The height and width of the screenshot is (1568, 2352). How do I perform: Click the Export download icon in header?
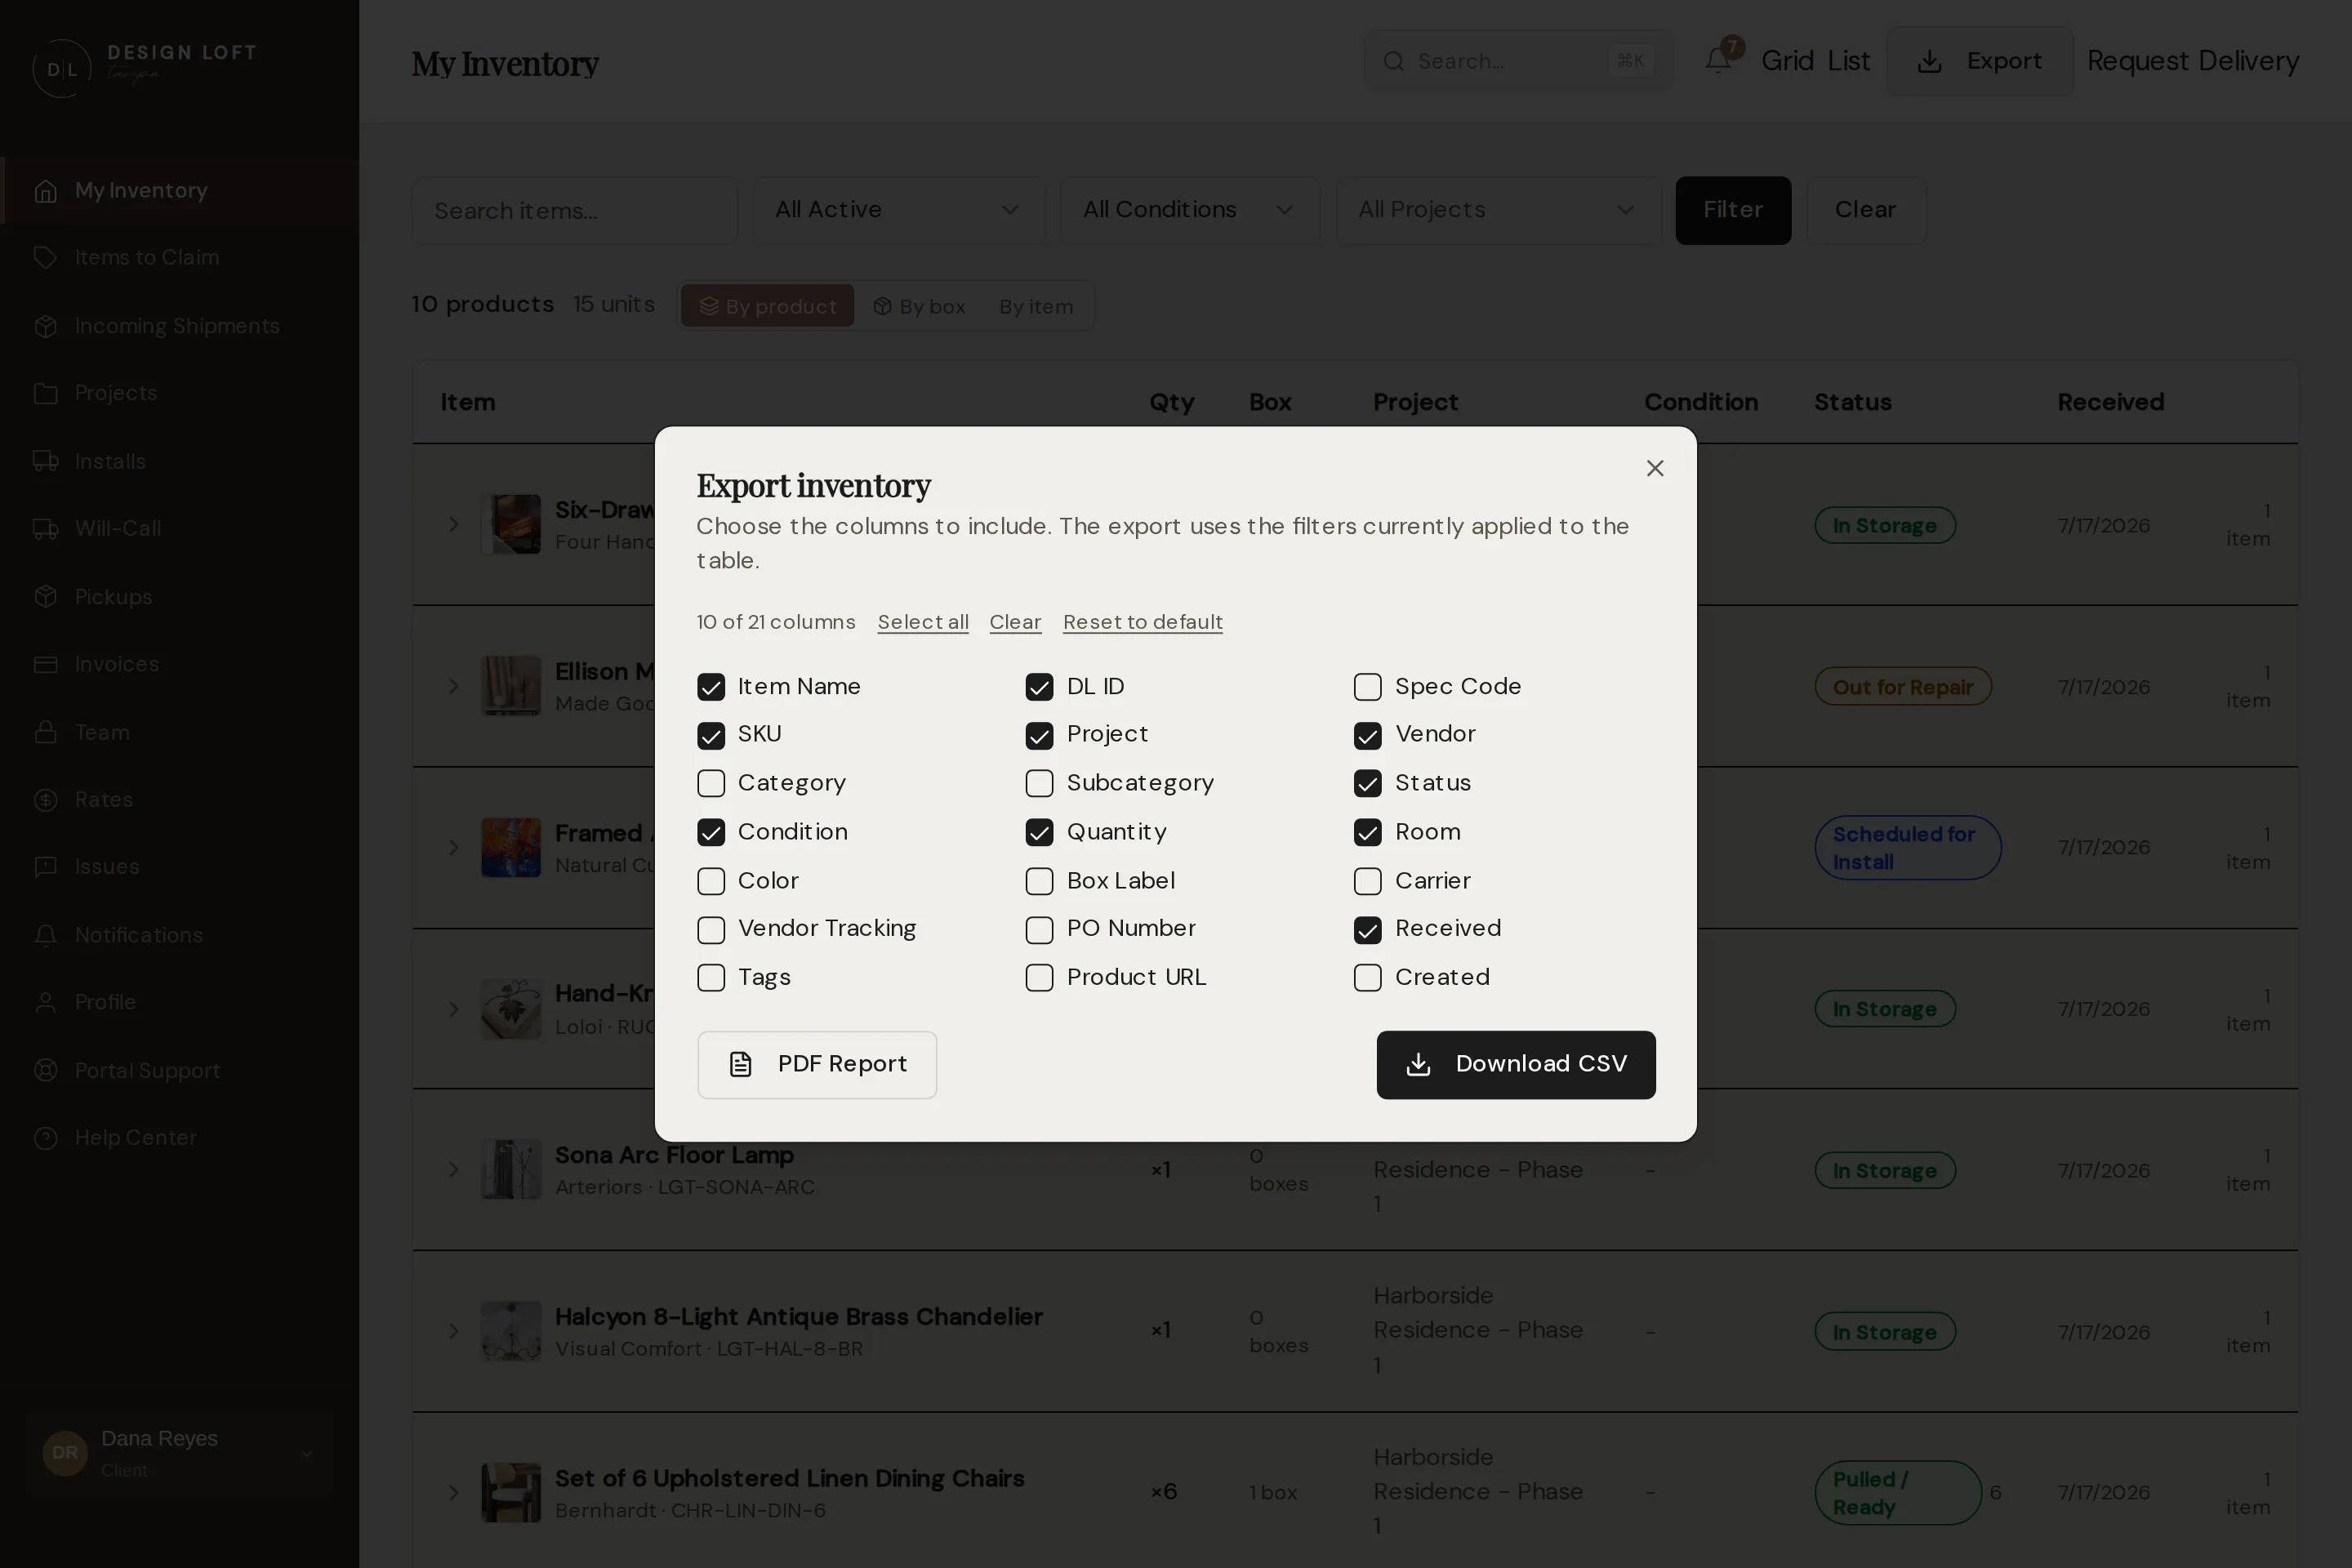click(x=1929, y=61)
